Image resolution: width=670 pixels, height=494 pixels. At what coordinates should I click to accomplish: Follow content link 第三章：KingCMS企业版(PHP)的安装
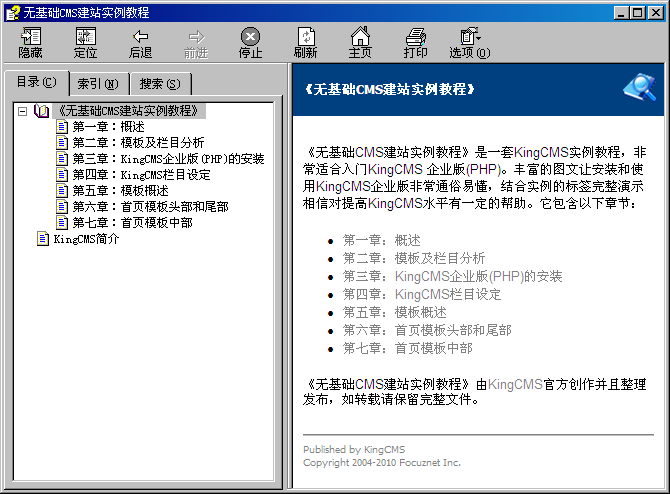pos(453,276)
